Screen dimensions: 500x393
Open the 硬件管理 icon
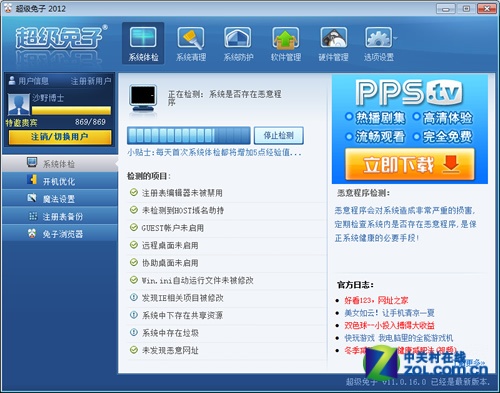(333, 38)
